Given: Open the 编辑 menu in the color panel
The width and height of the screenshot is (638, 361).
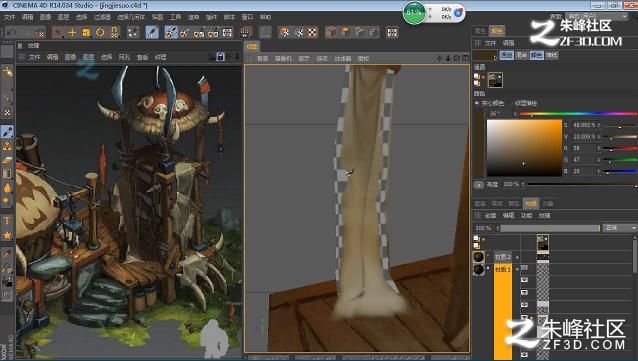Looking at the screenshot, I should 509,43.
